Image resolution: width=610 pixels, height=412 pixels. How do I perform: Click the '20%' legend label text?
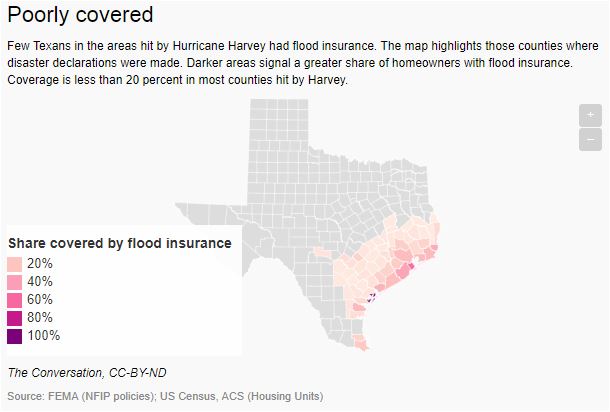point(40,263)
